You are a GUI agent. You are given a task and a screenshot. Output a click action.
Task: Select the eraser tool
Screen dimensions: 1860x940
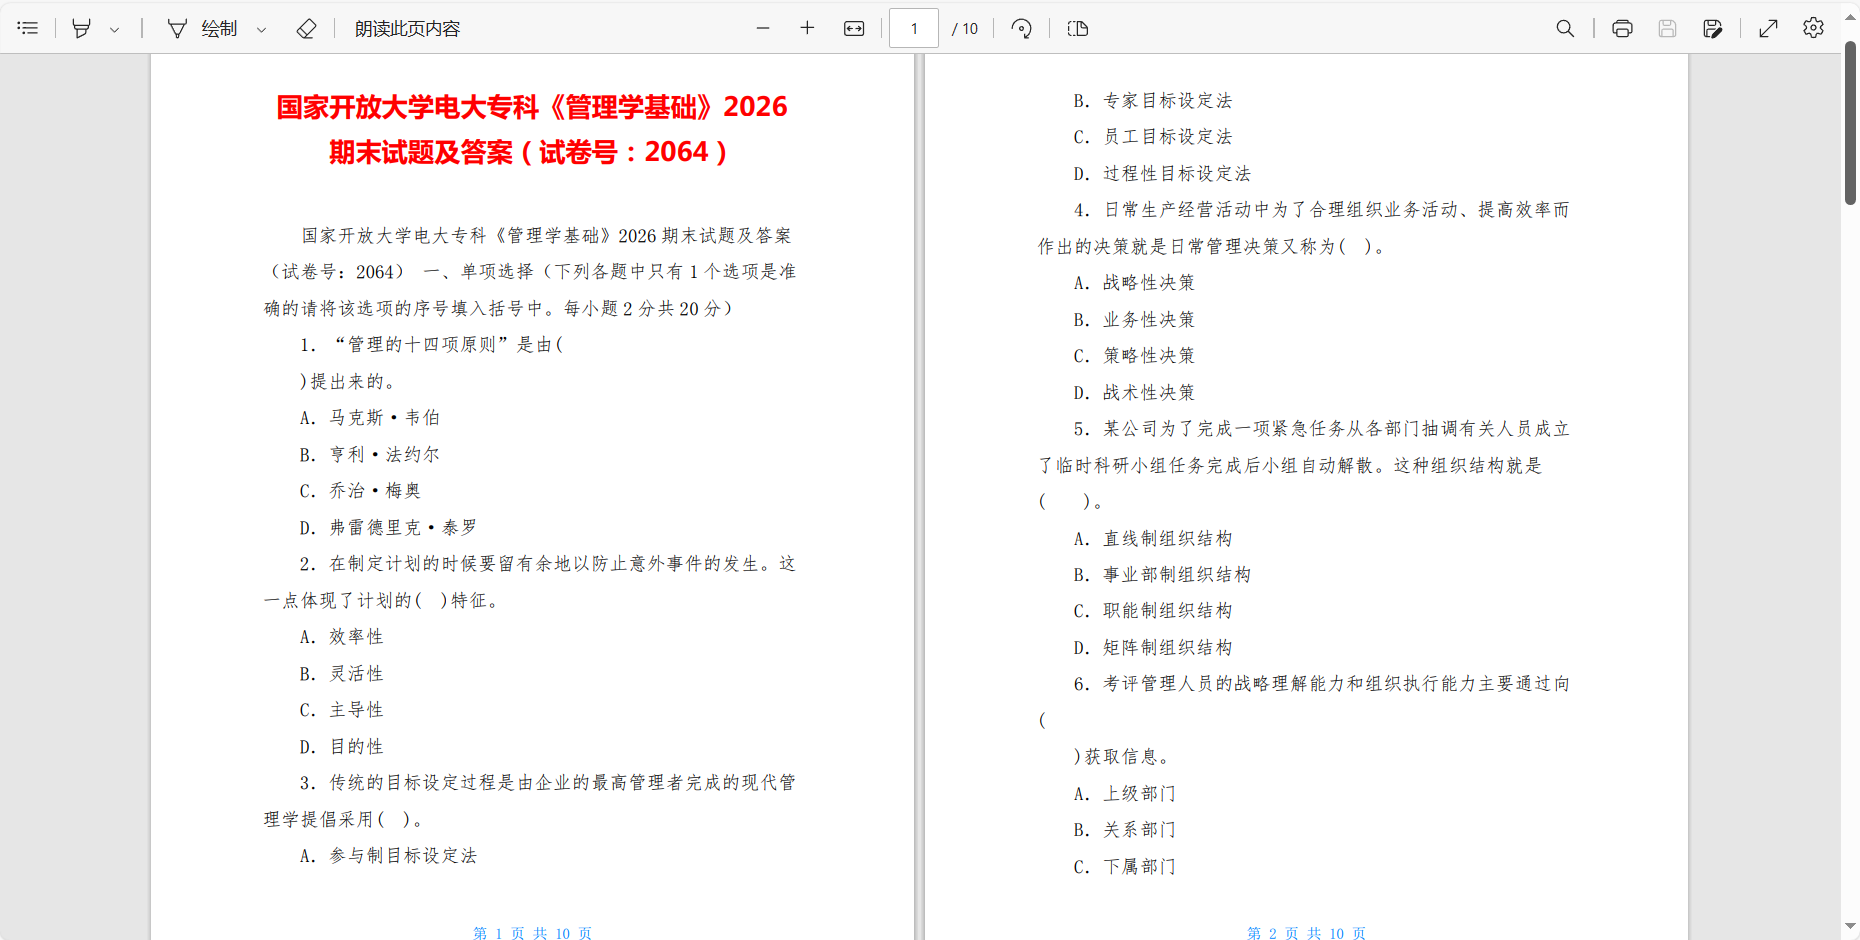click(x=307, y=28)
